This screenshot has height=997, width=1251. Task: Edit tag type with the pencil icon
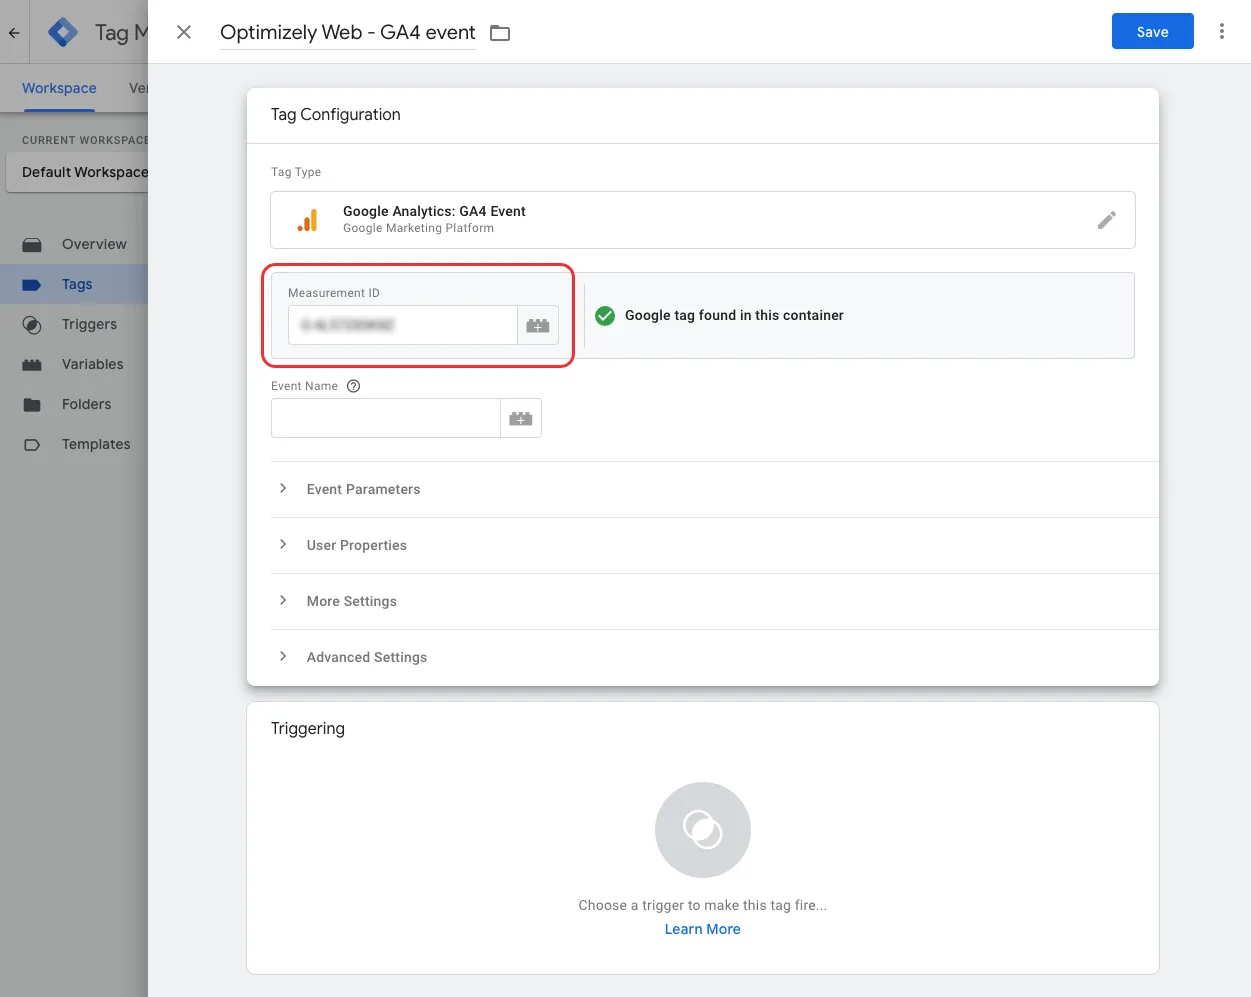(1106, 220)
